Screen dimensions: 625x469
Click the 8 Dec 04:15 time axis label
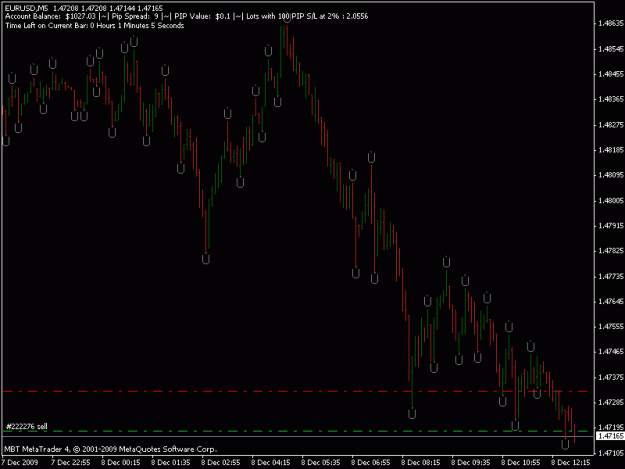pos(271,463)
